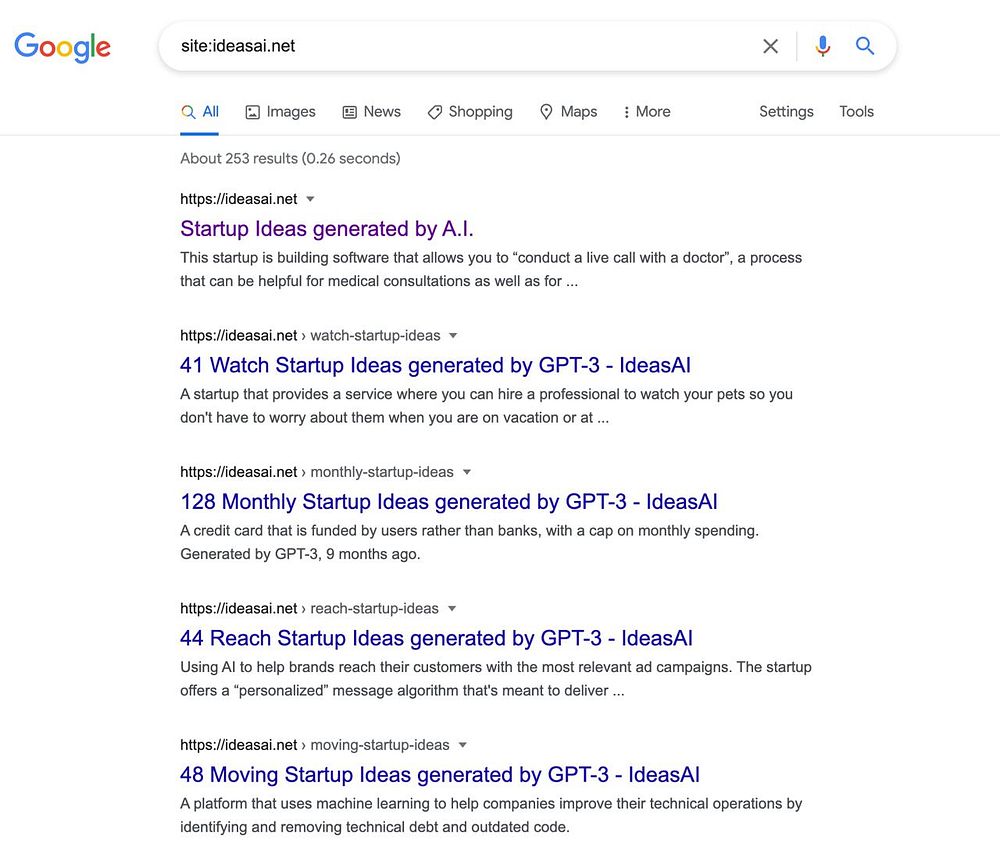This screenshot has width=1000, height=859.
Task: Open 'Startup Ideas generated by A.I.' result
Action: click(x=327, y=228)
